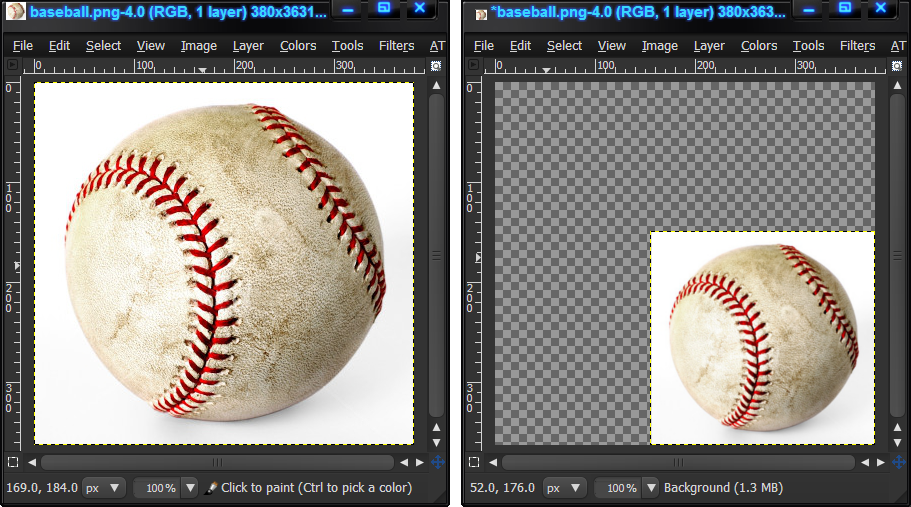
Task: Open px unit dropdown in left window
Action: [x=103, y=488]
